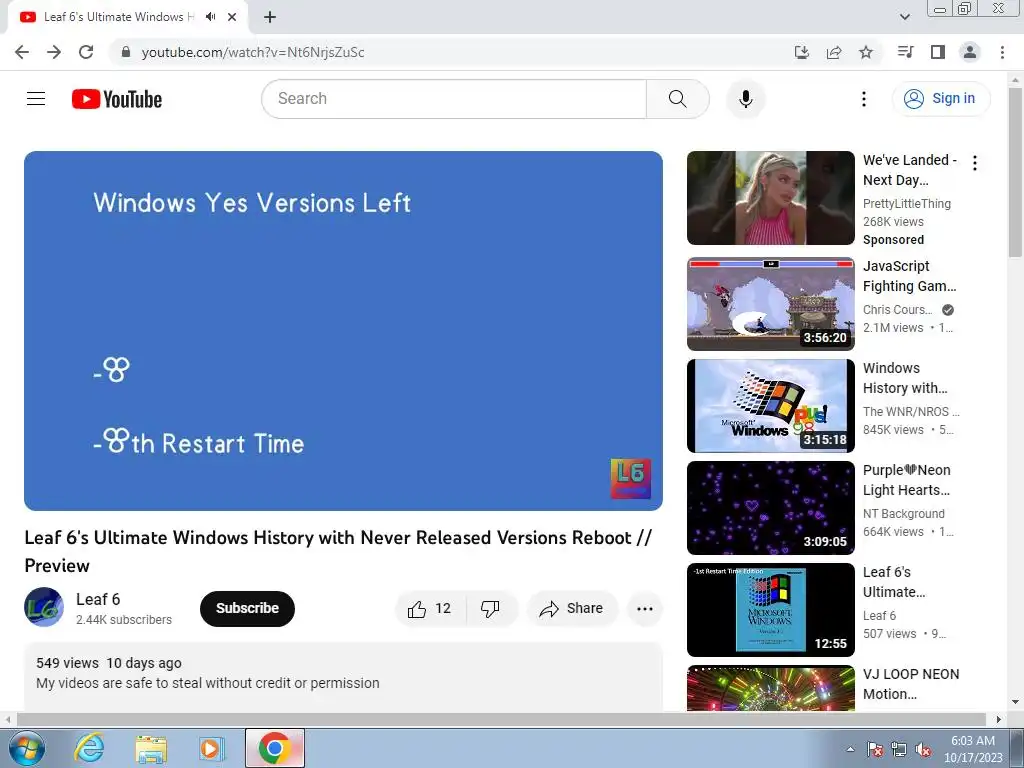This screenshot has height=768, width=1024.
Task: Go to YouTube home via logo
Action: point(117,99)
